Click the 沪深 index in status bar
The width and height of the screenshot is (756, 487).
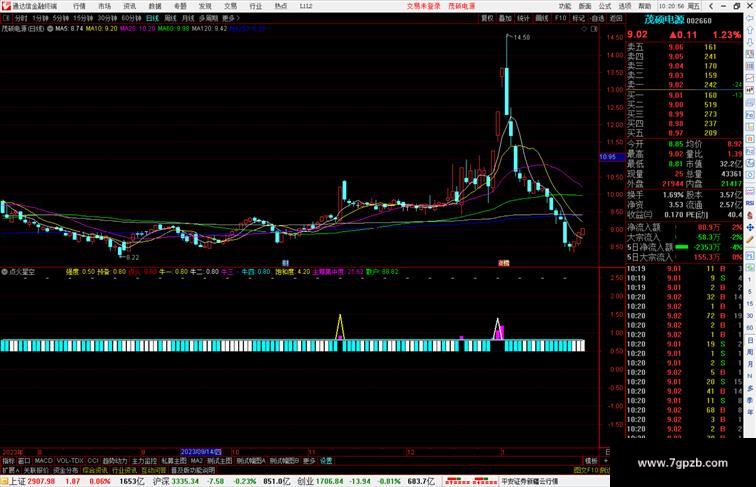click(161, 481)
